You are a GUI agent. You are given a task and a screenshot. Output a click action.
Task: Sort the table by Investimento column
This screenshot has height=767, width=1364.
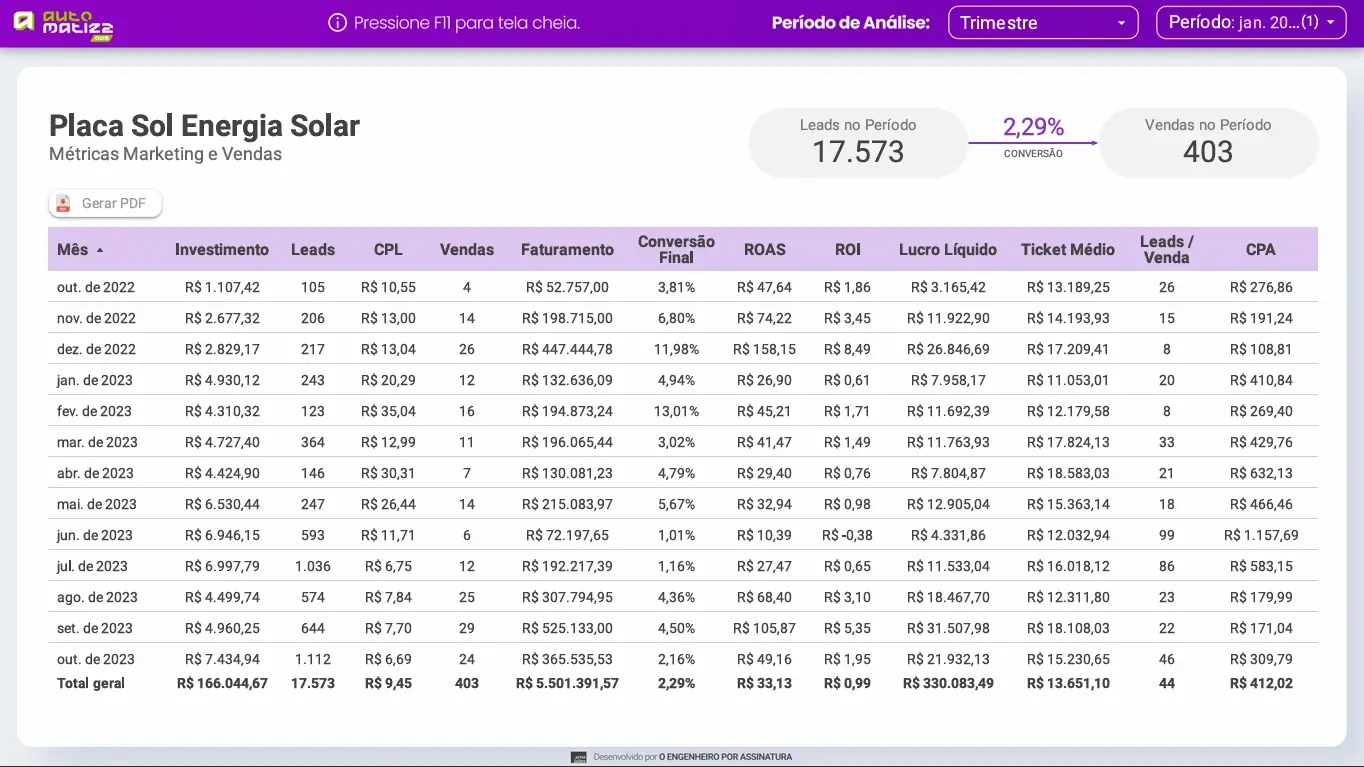click(x=222, y=249)
